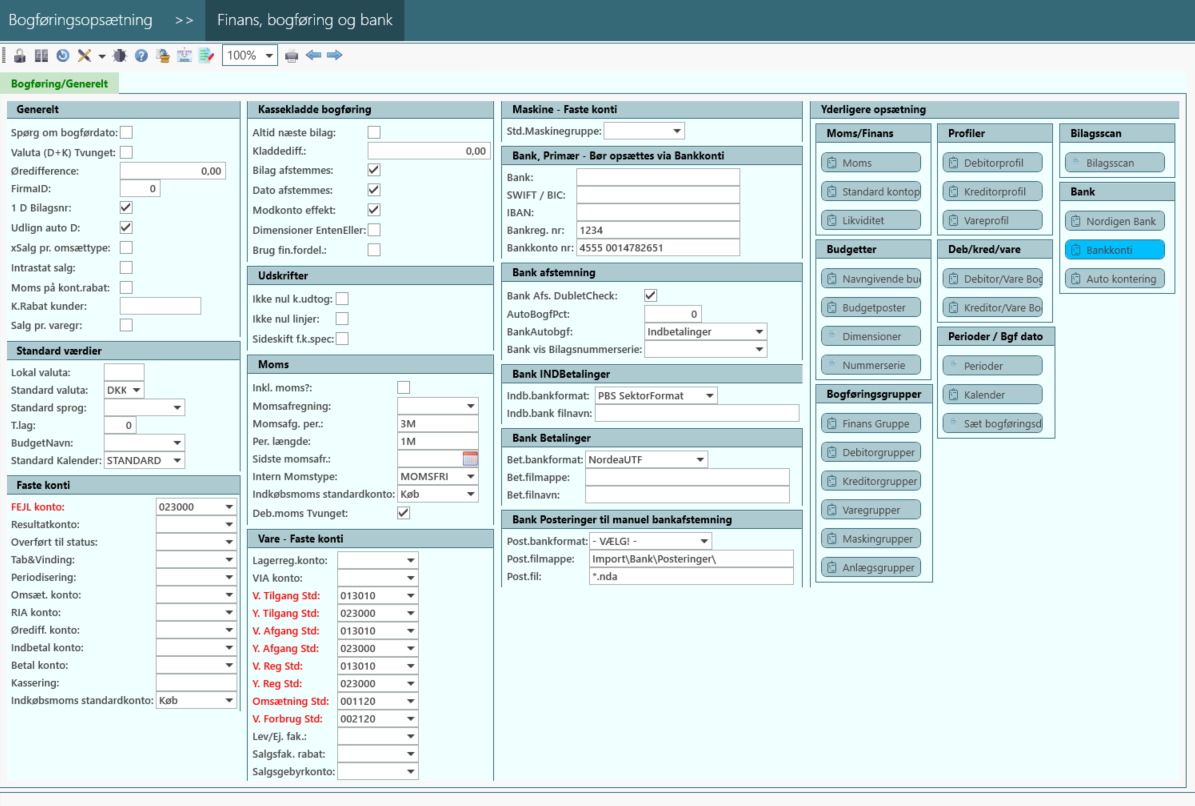Click the Bankkonto nr input field
The image size is (1195, 806).
click(657, 247)
